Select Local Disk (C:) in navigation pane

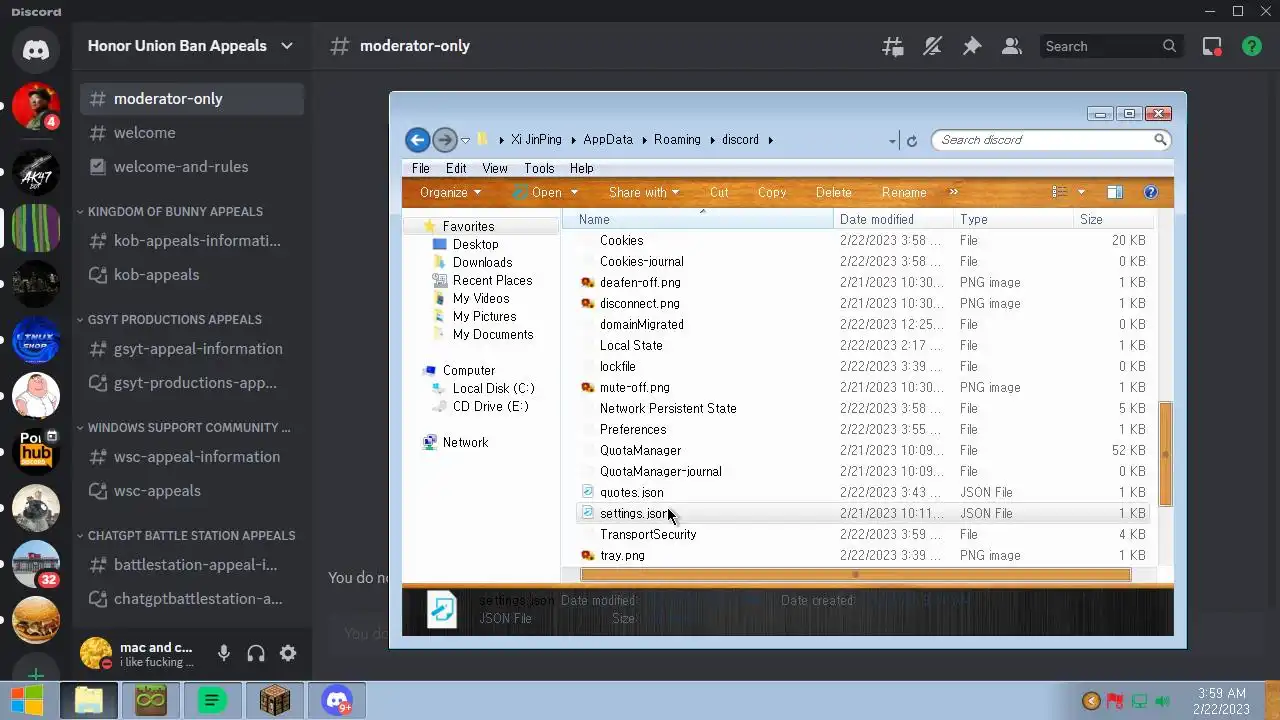[493, 388]
